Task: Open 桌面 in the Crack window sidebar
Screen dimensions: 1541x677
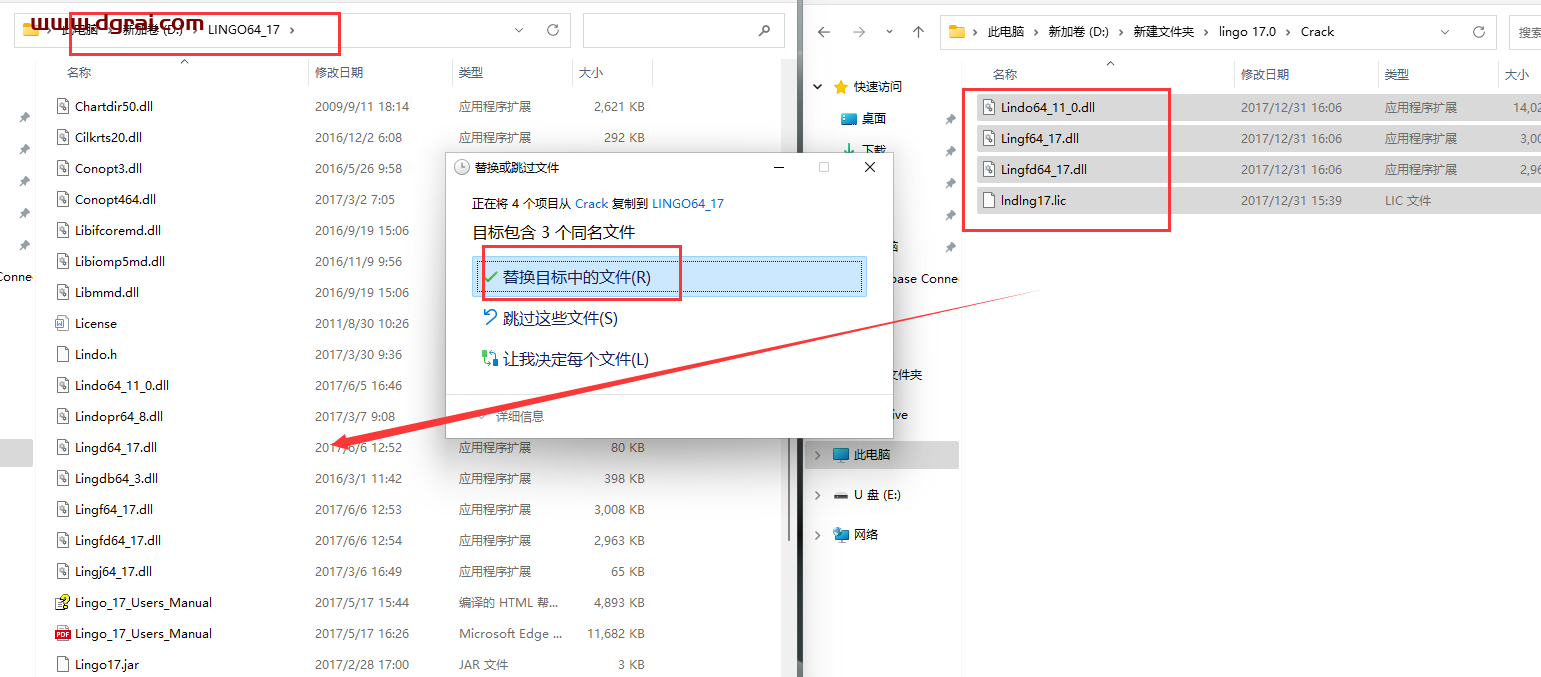Action: point(874,118)
